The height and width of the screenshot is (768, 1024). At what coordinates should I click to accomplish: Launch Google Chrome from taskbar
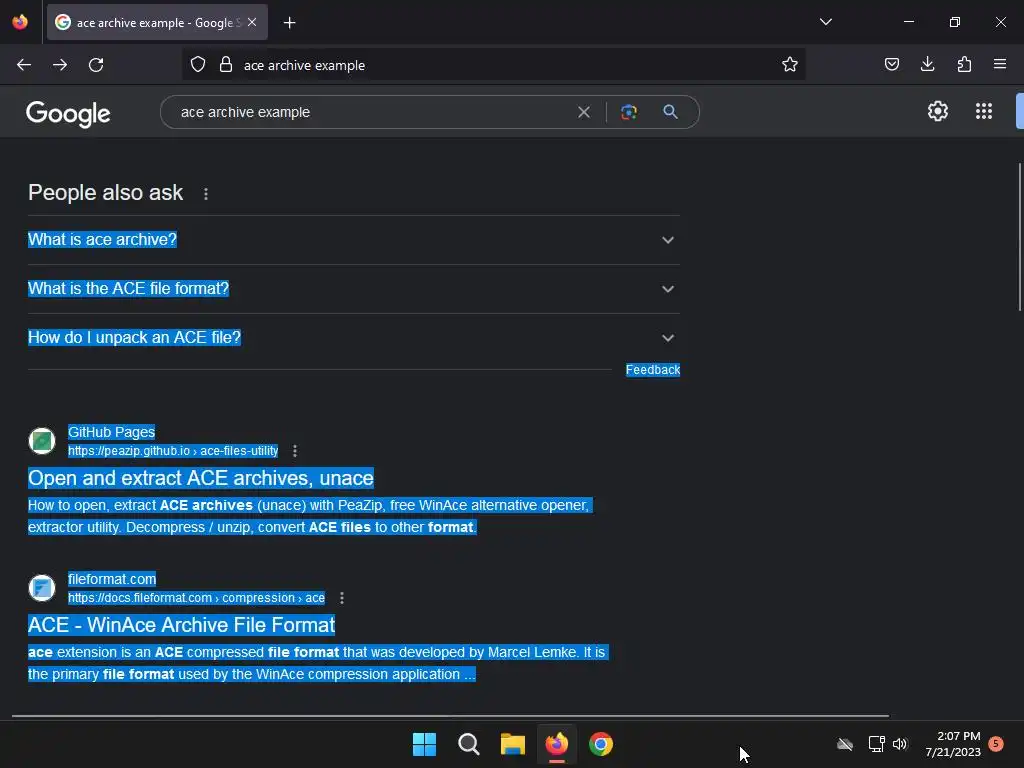click(x=601, y=744)
